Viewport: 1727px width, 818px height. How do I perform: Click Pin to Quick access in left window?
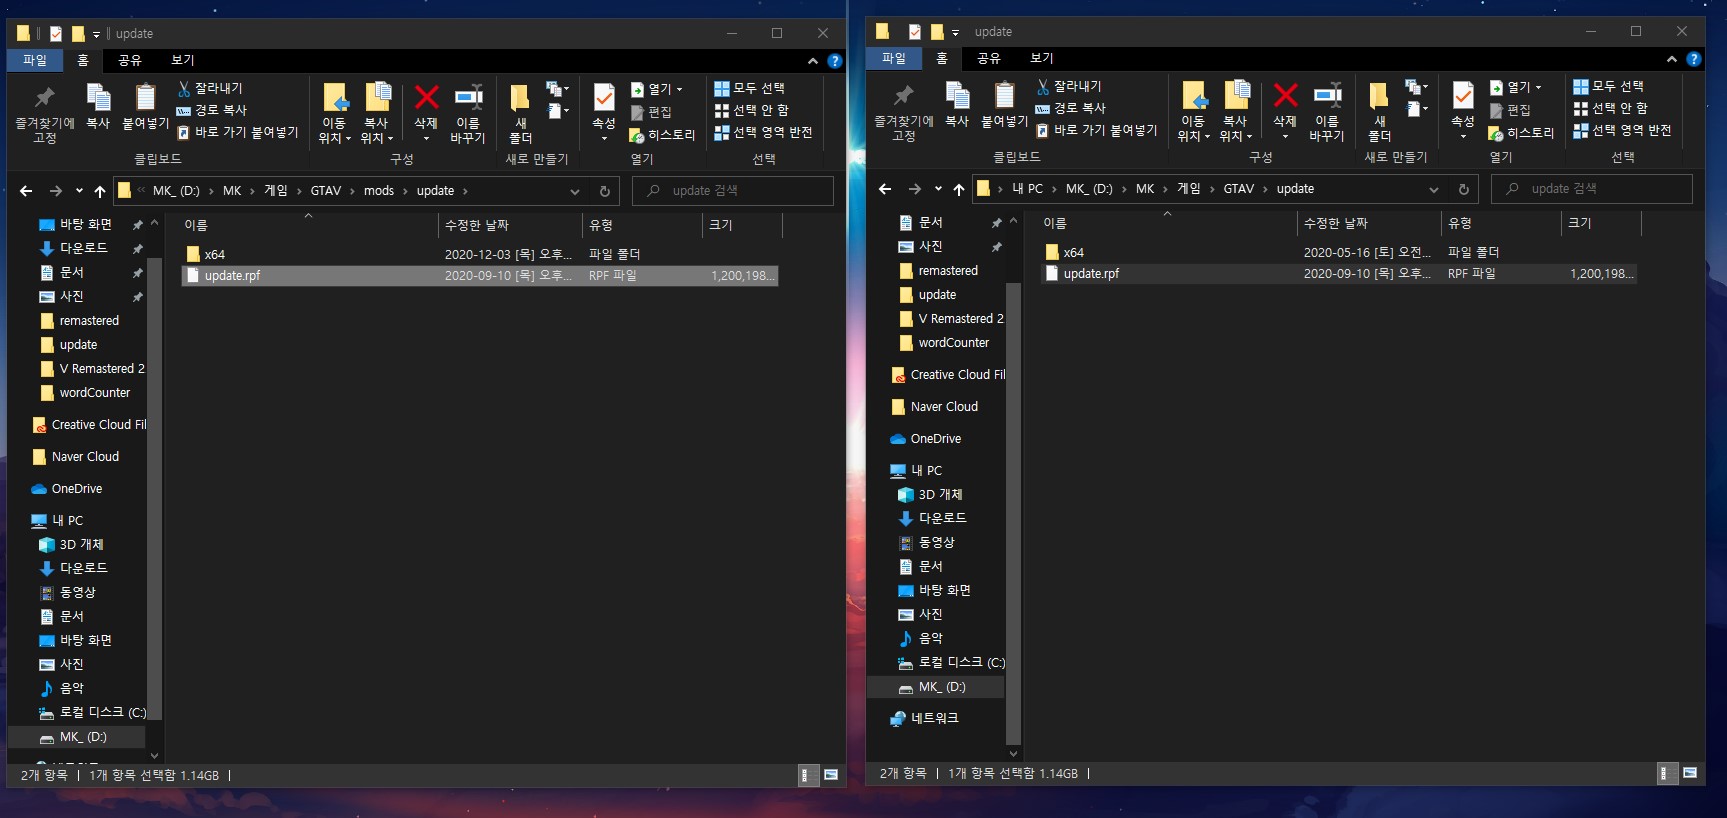point(44,114)
